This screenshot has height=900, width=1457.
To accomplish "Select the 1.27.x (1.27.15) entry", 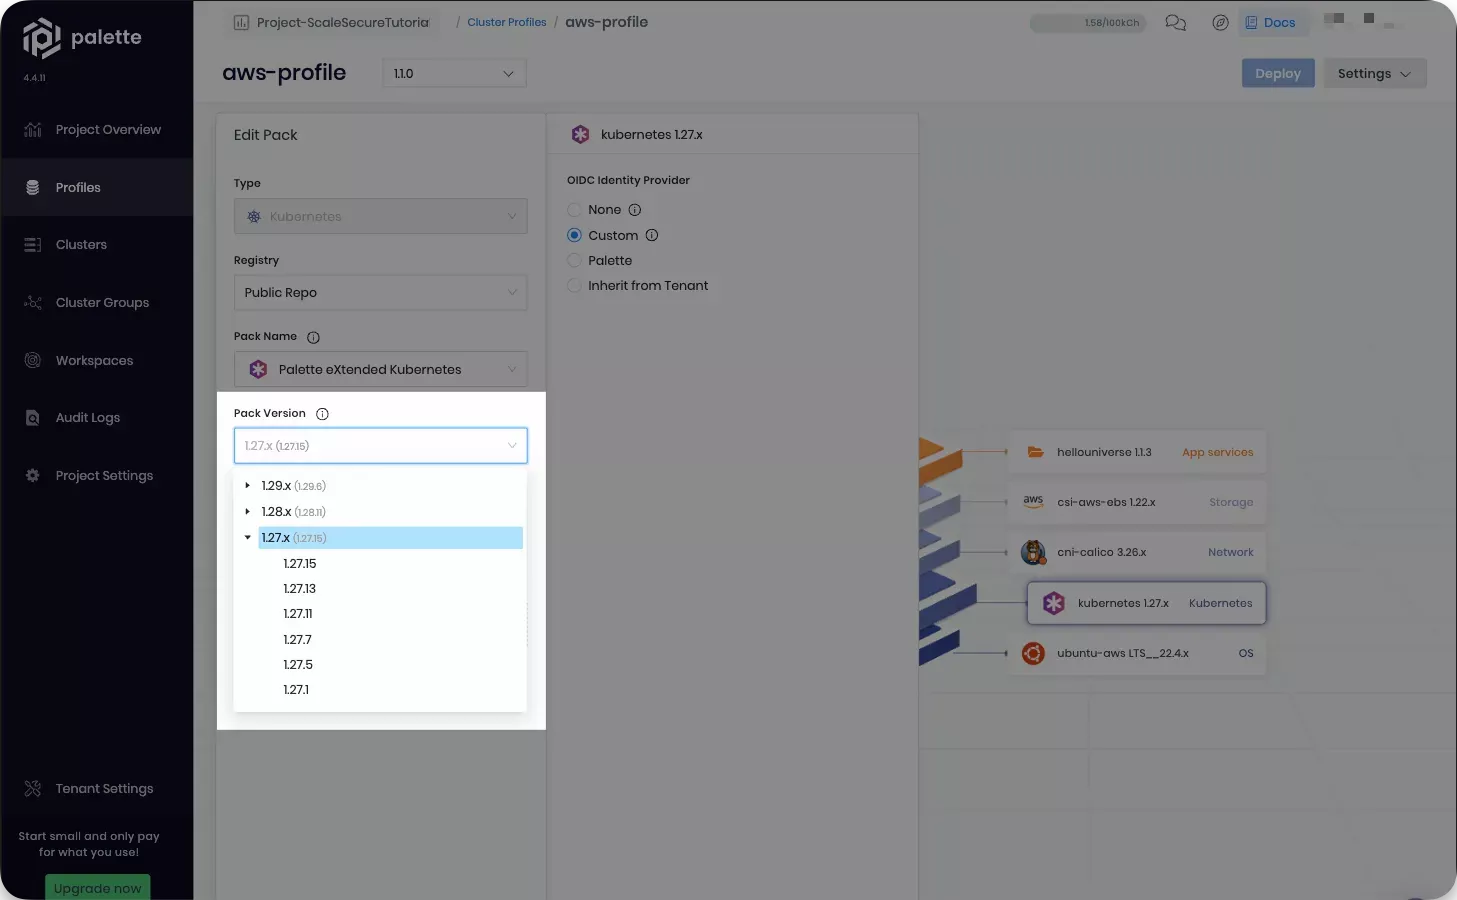I will 390,538.
